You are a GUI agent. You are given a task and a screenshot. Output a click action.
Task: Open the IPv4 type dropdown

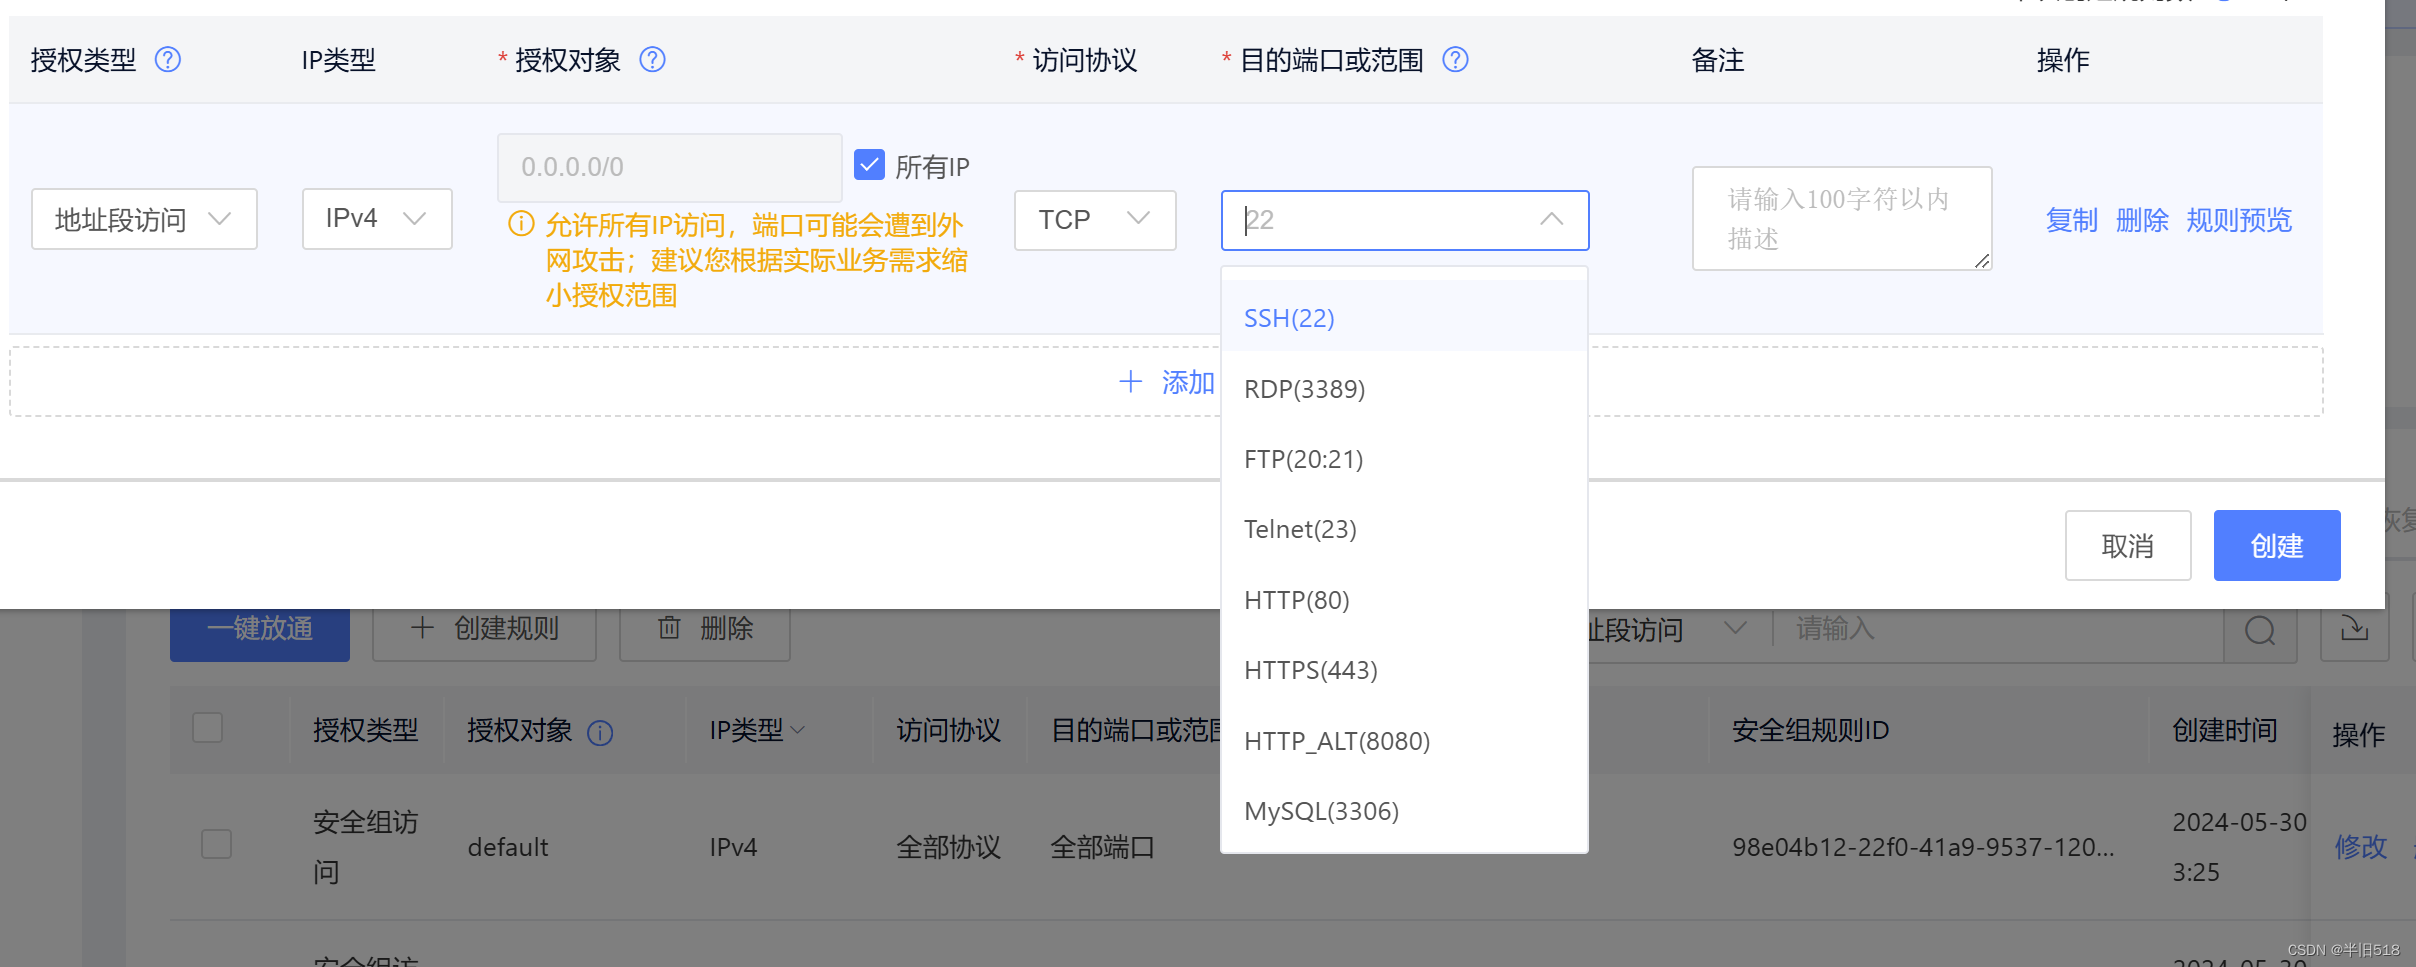click(x=377, y=219)
